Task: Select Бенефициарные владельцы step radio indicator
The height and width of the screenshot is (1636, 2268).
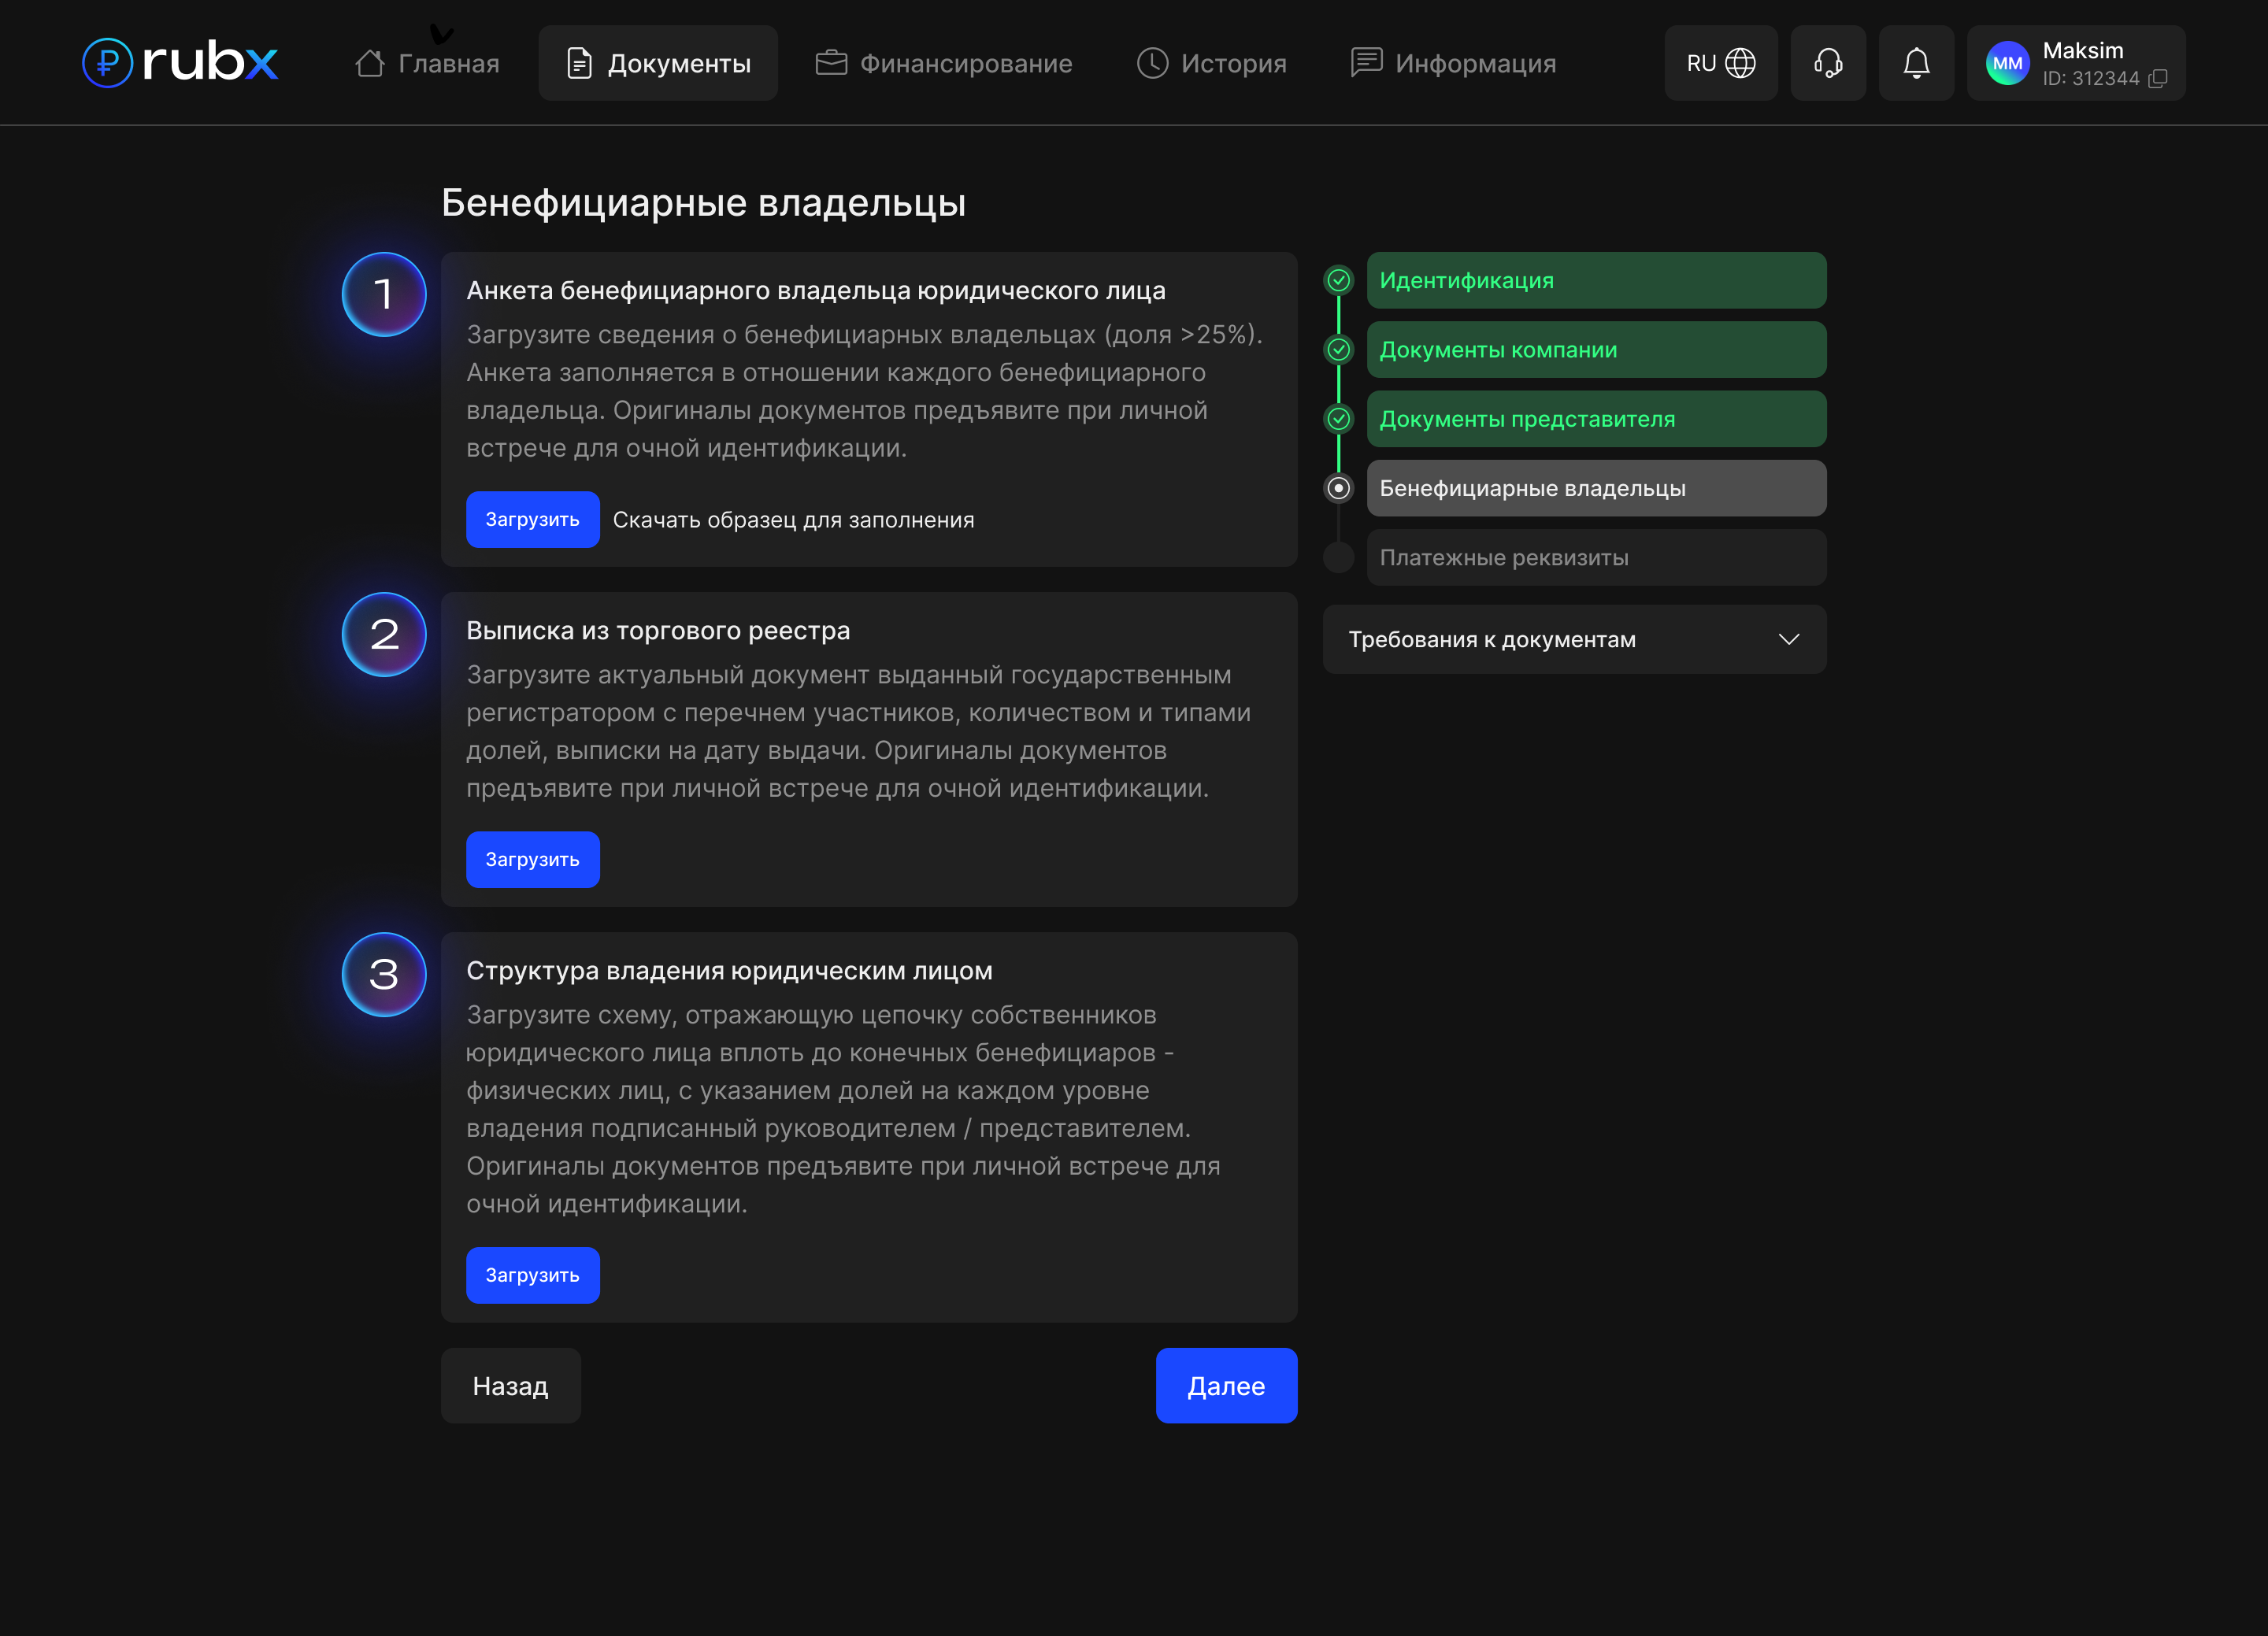Action: pos(1338,488)
